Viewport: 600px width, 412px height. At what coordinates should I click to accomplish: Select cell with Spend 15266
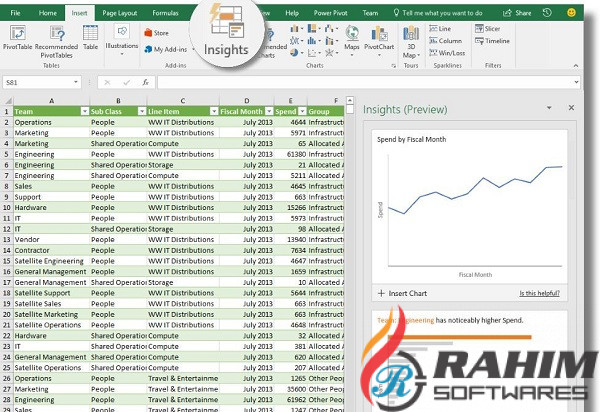(290, 208)
